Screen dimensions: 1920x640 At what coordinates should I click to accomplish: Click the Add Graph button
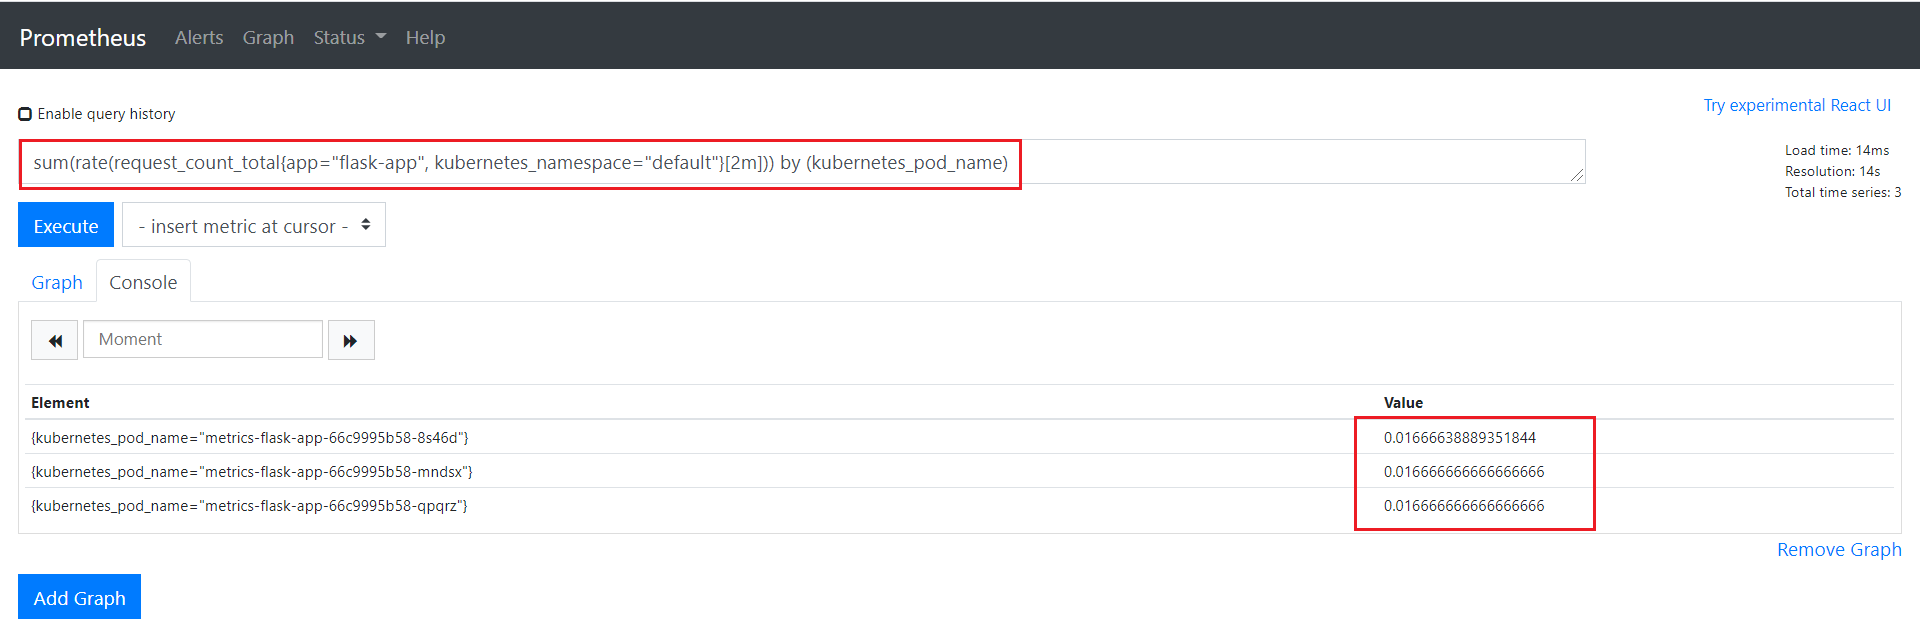pos(79,597)
